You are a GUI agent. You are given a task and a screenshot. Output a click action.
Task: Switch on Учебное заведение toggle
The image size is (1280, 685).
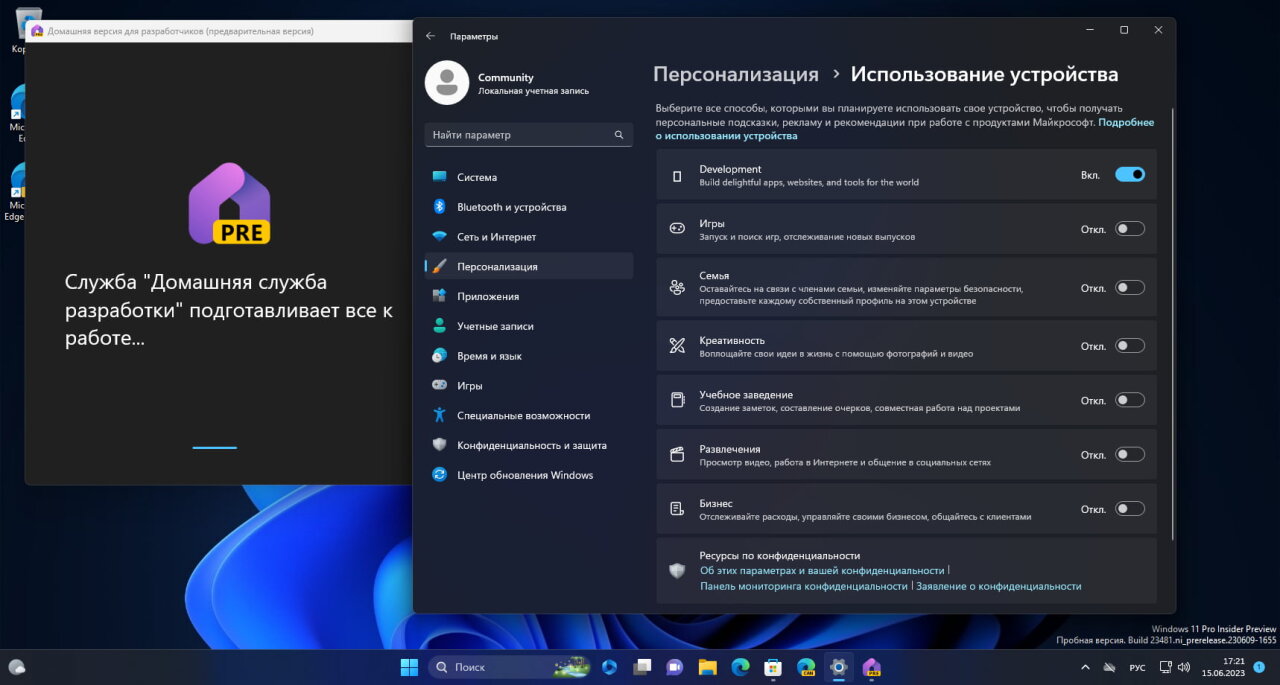click(1130, 401)
